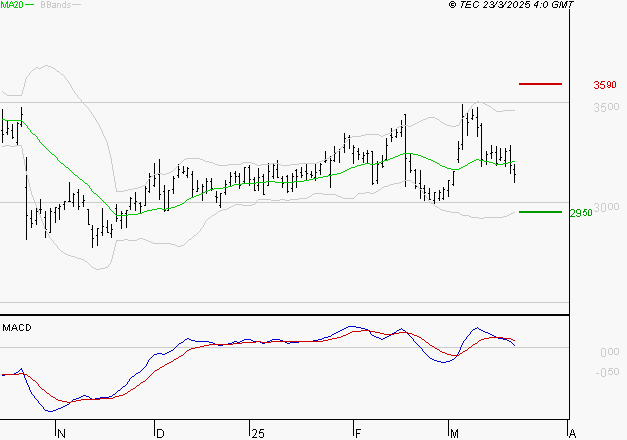627x440 pixels.
Task: Click the D month marker on time axis
Action: 160,434
